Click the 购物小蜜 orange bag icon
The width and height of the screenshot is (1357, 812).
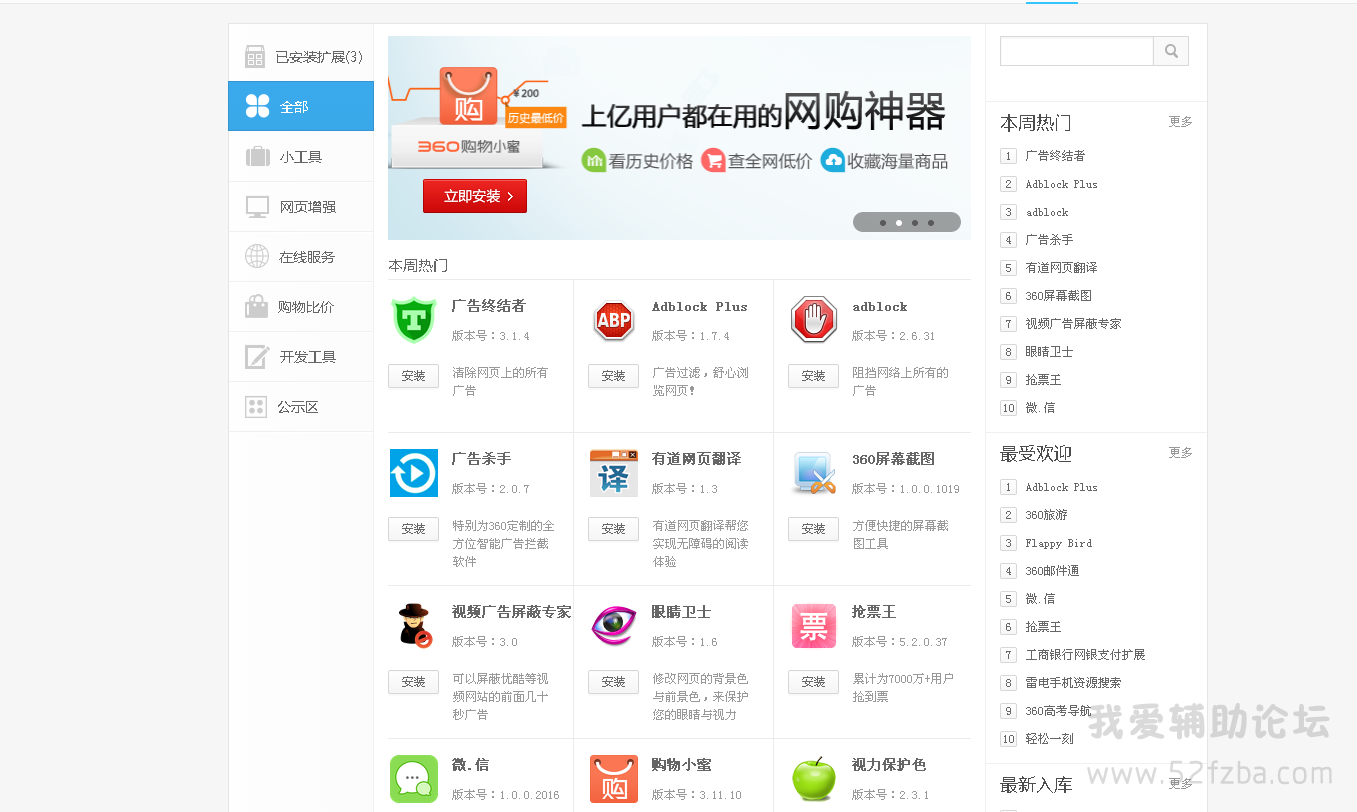pos(614,779)
